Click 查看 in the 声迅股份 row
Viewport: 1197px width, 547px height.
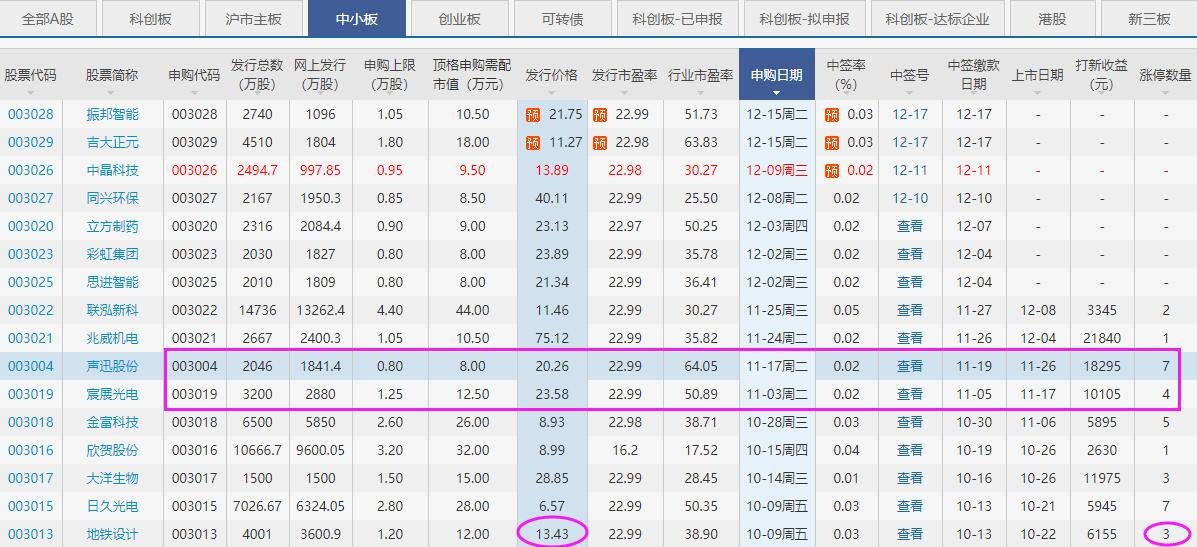tap(910, 366)
